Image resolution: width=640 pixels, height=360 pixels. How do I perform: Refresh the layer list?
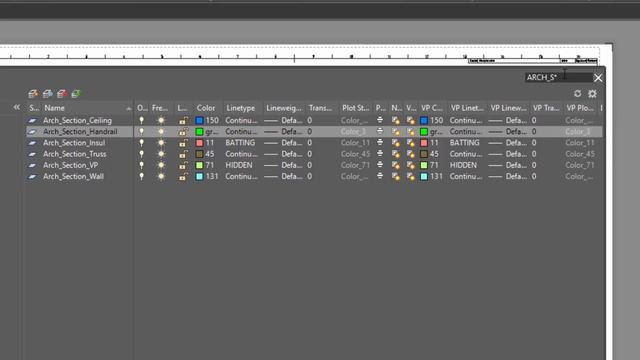click(577, 93)
